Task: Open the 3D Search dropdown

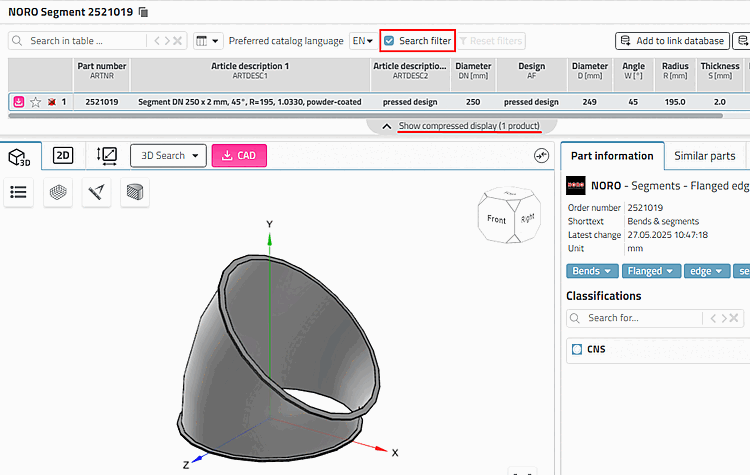Action: click(168, 155)
